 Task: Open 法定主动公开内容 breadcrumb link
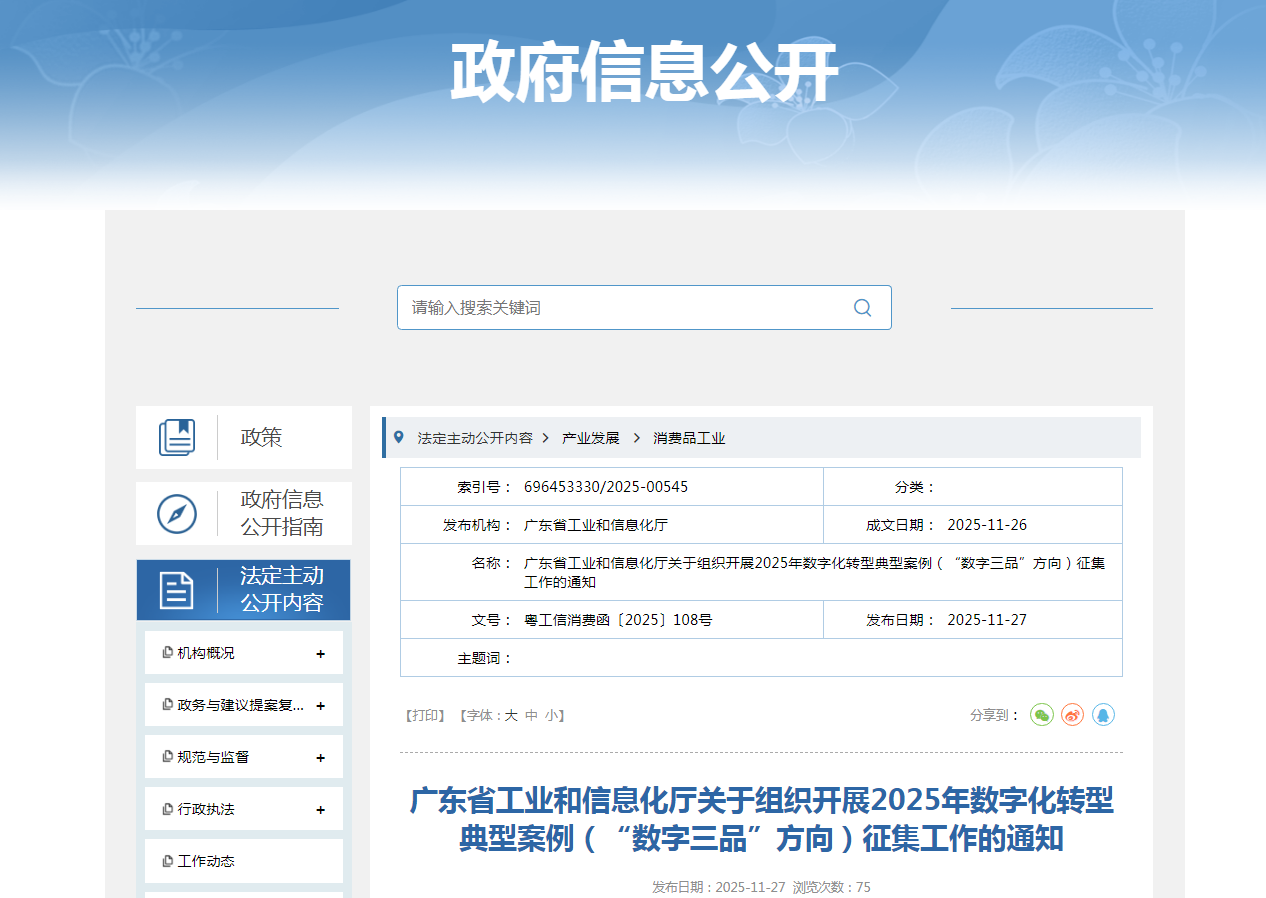point(475,438)
